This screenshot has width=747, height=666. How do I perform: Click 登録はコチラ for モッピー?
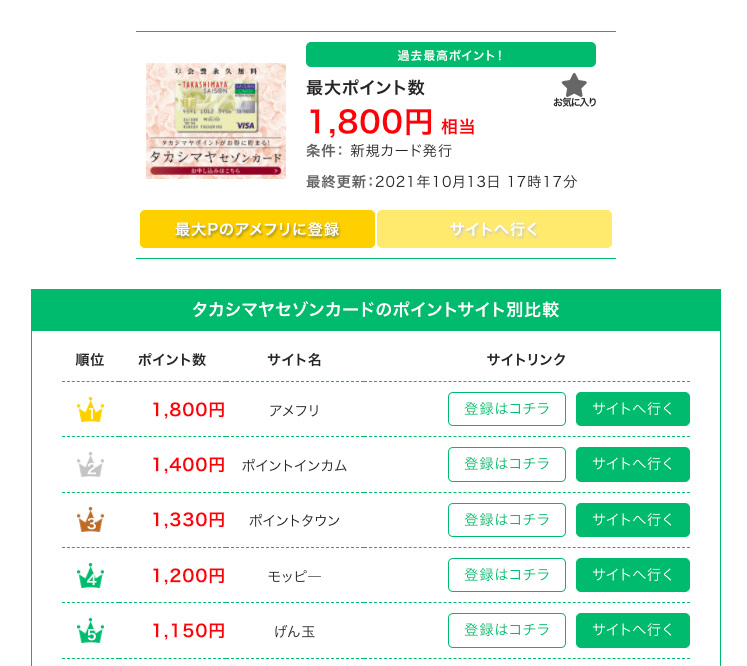507,575
